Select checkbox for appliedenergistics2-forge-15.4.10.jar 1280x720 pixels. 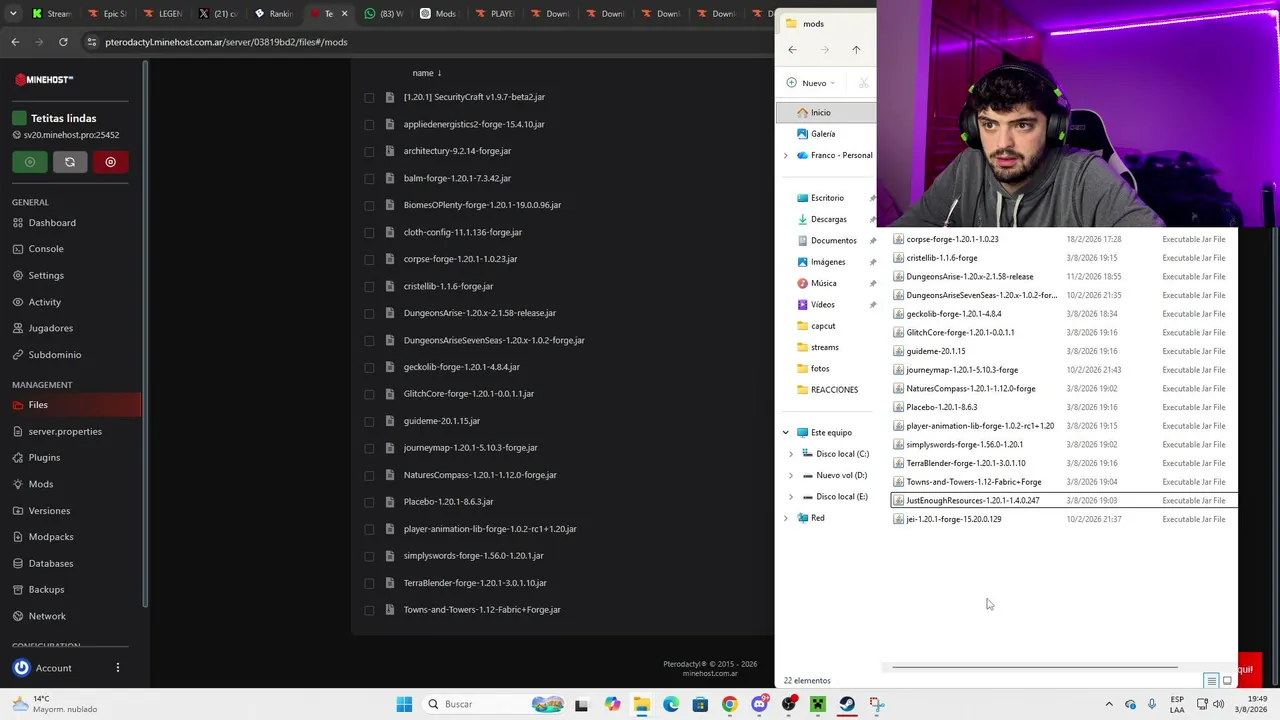coord(369,125)
